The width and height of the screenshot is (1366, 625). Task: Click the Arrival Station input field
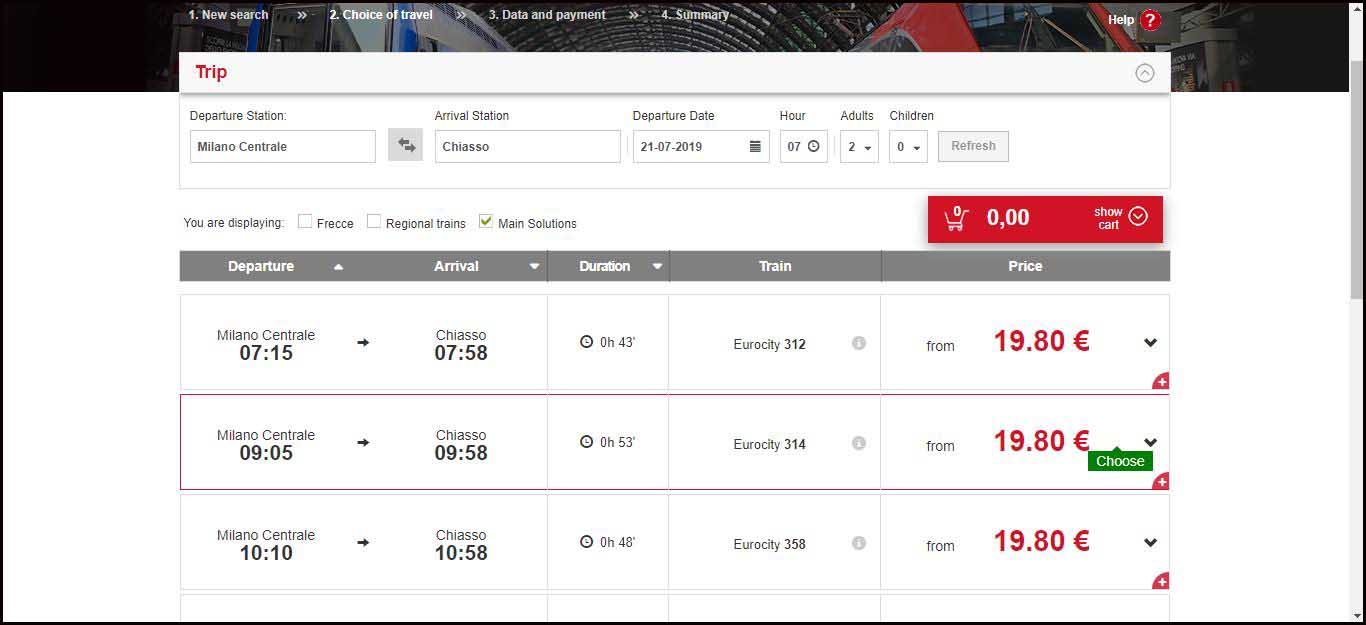(x=528, y=146)
